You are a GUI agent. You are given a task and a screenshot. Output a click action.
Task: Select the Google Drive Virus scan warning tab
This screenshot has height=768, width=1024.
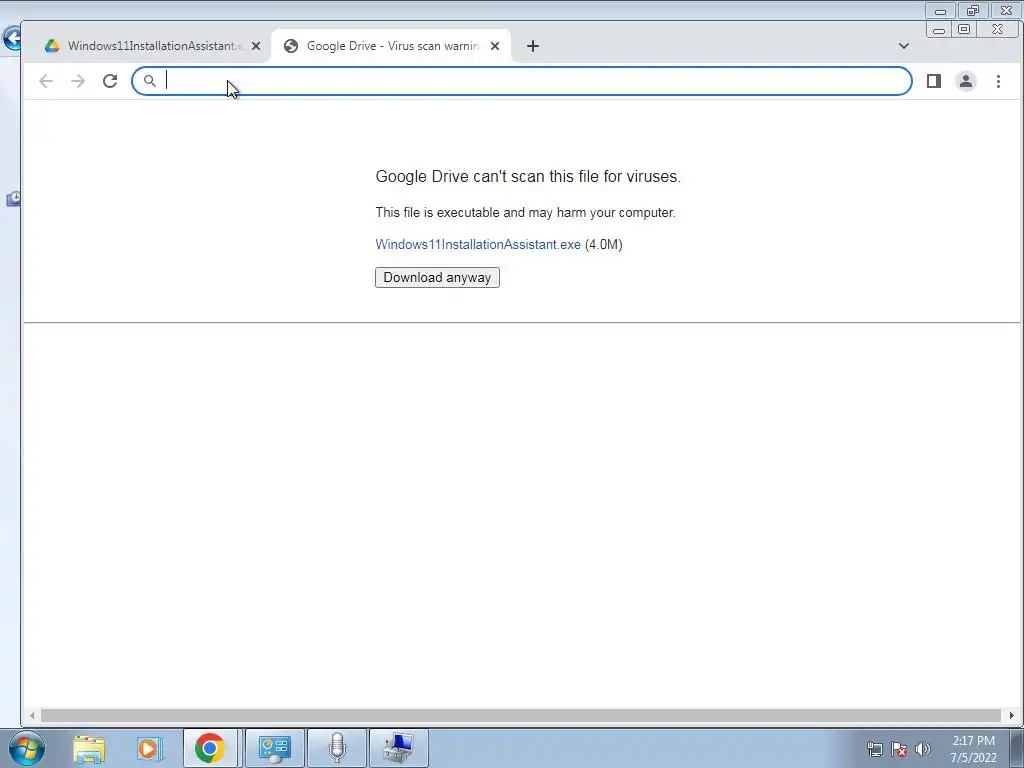[391, 46]
